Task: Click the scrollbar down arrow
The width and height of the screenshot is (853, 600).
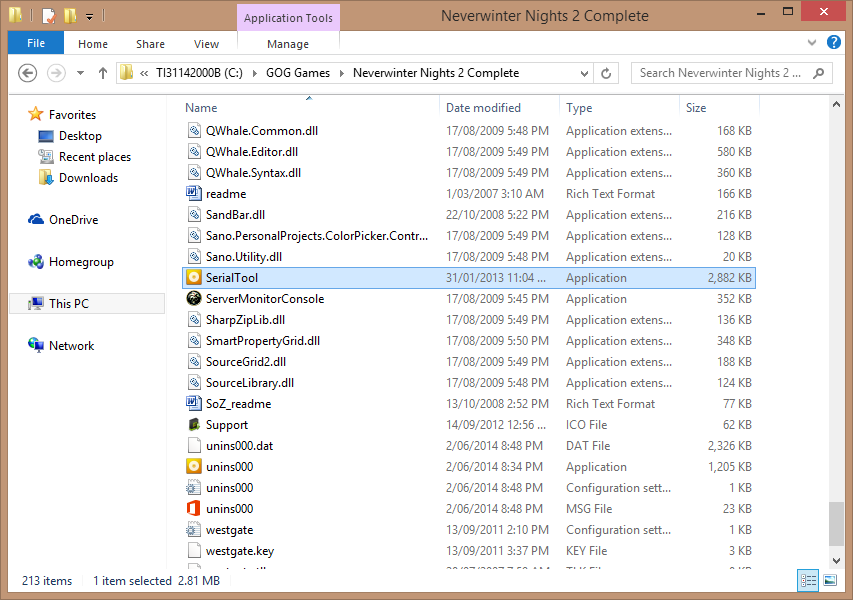Action: pyautogui.click(x=836, y=561)
